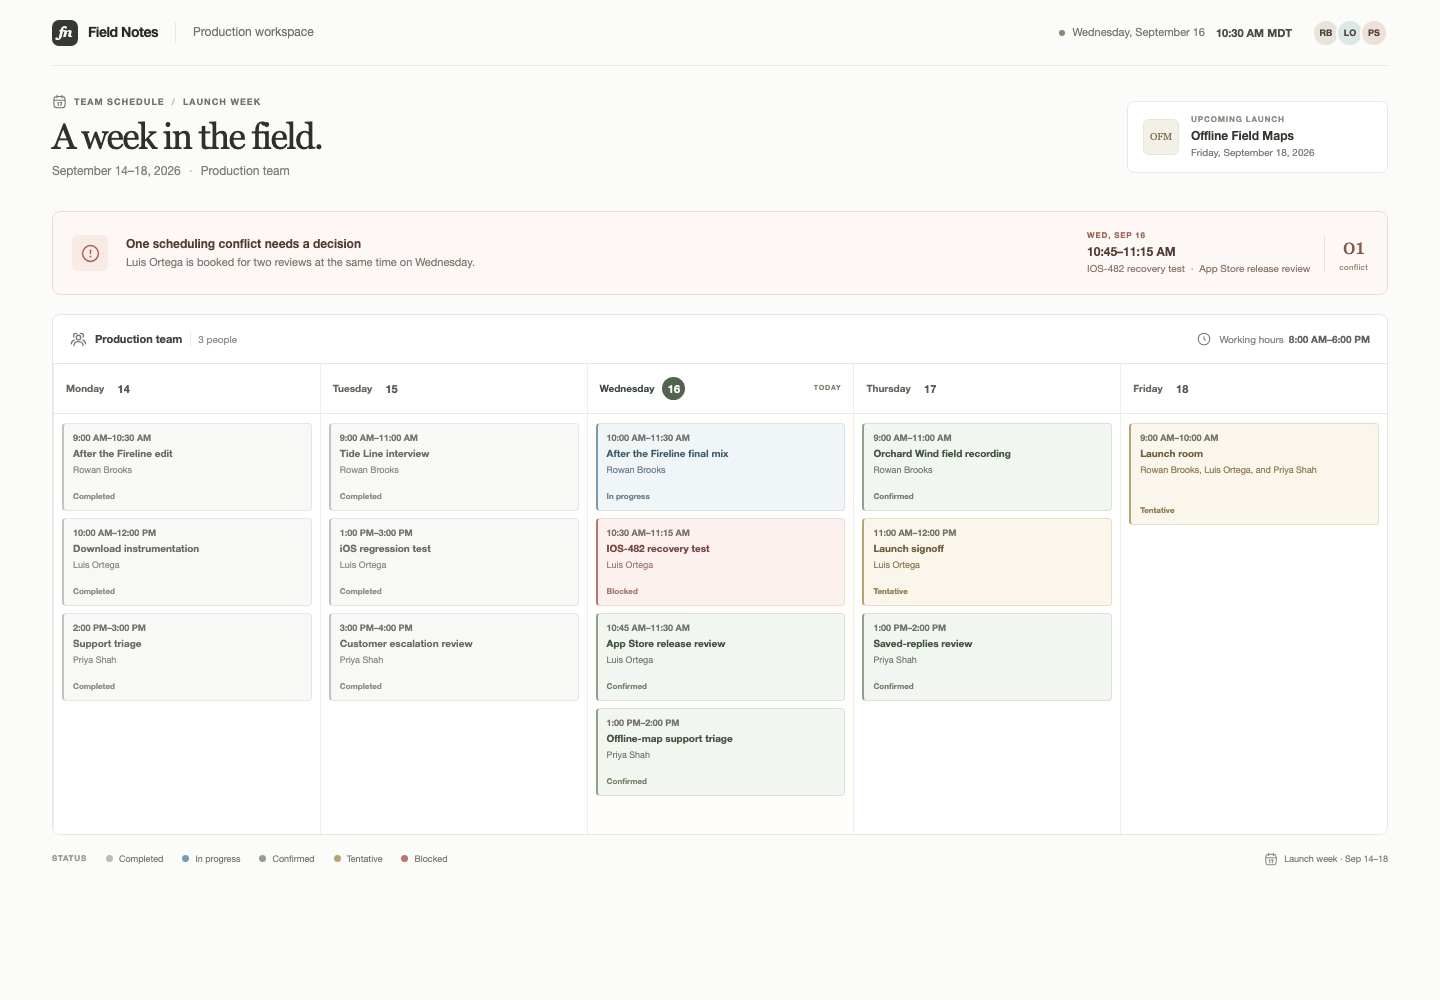Click the TODAY label in Wednesday header
Viewport: 1440px width, 1000px height.
pyautogui.click(x=827, y=388)
